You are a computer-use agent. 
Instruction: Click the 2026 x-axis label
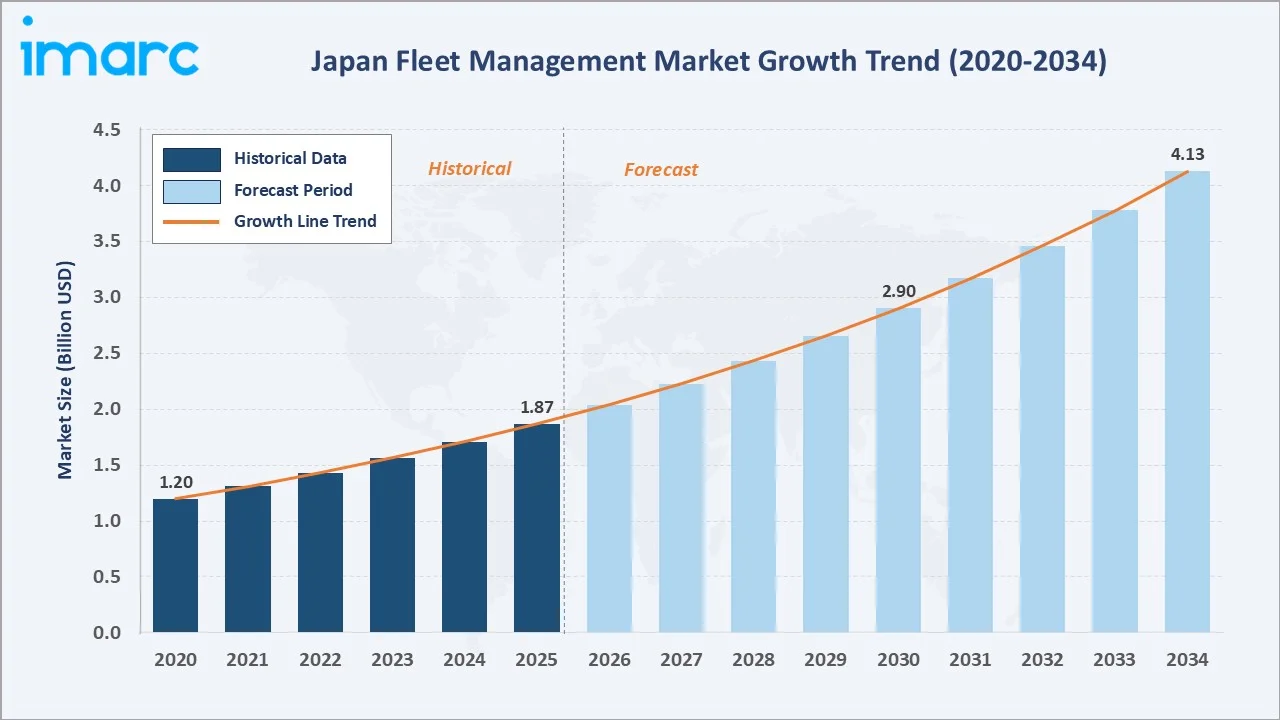[x=609, y=660]
